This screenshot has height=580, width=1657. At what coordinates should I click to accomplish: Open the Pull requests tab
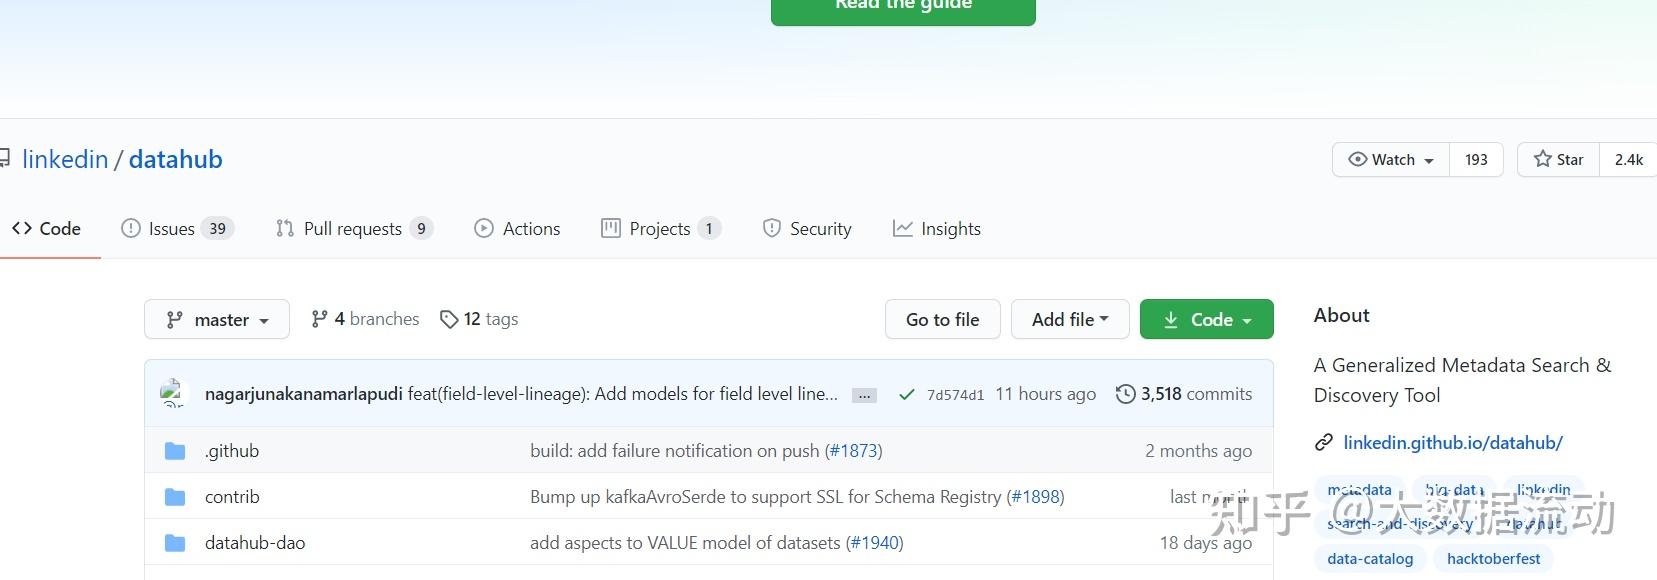(353, 229)
